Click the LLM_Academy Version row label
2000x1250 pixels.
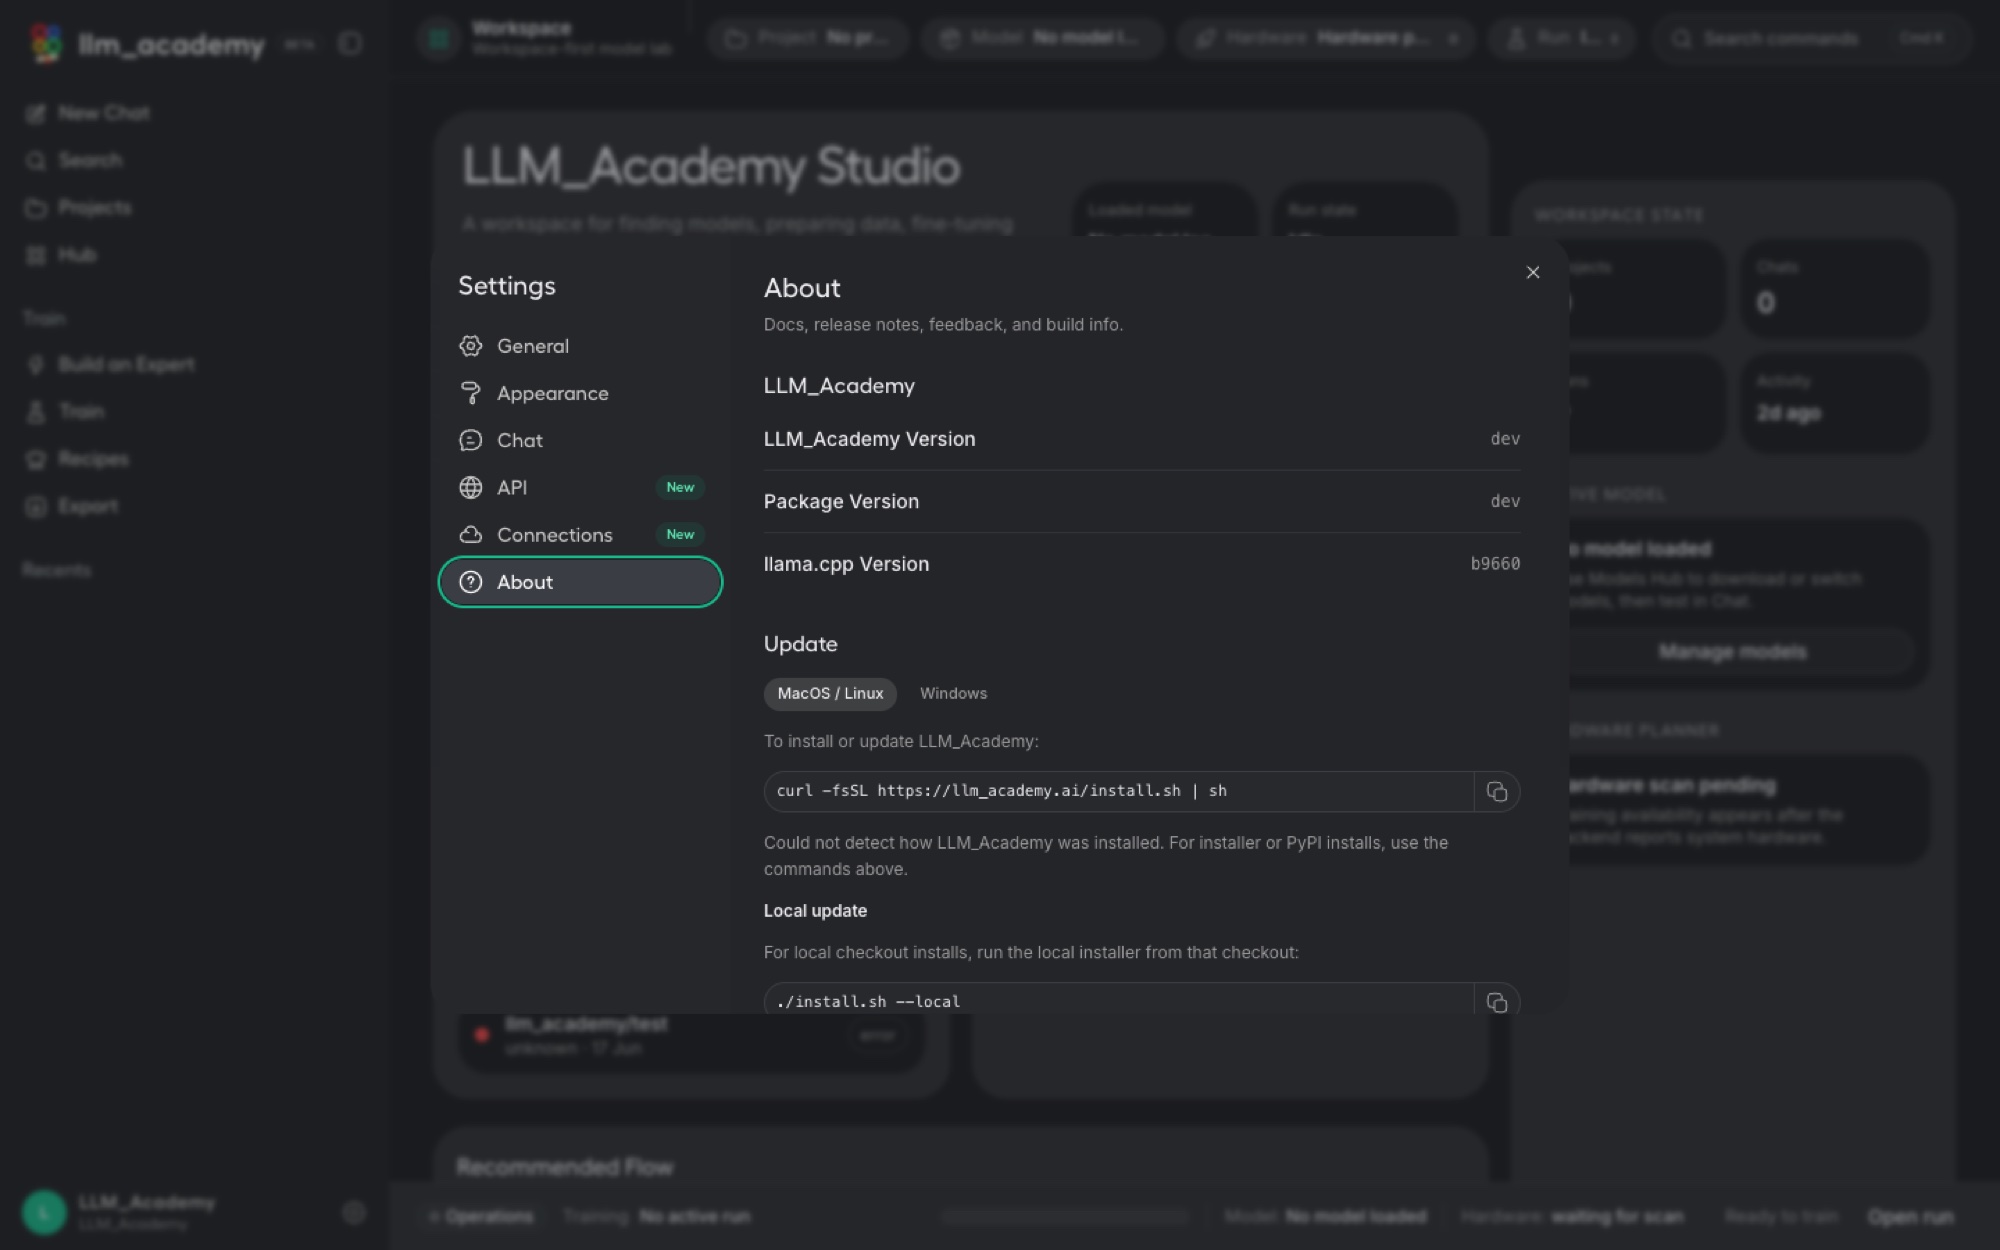click(x=869, y=439)
